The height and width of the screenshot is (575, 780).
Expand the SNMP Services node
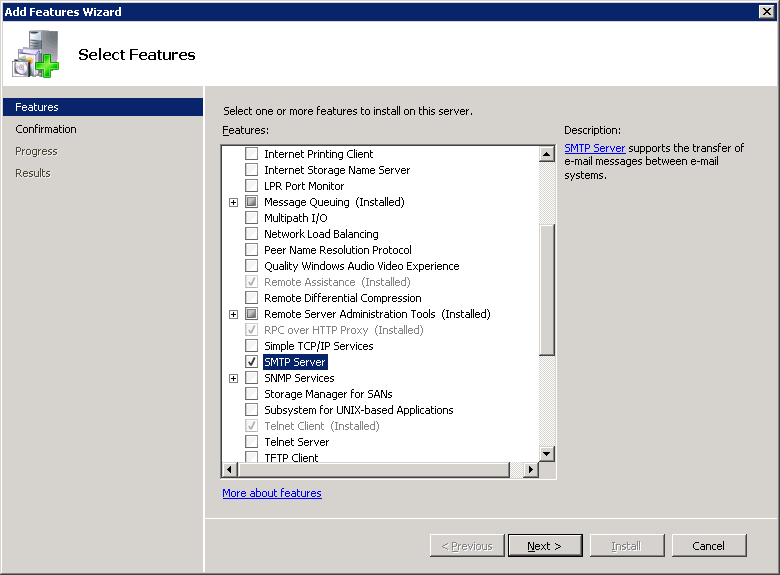[233, 378]
